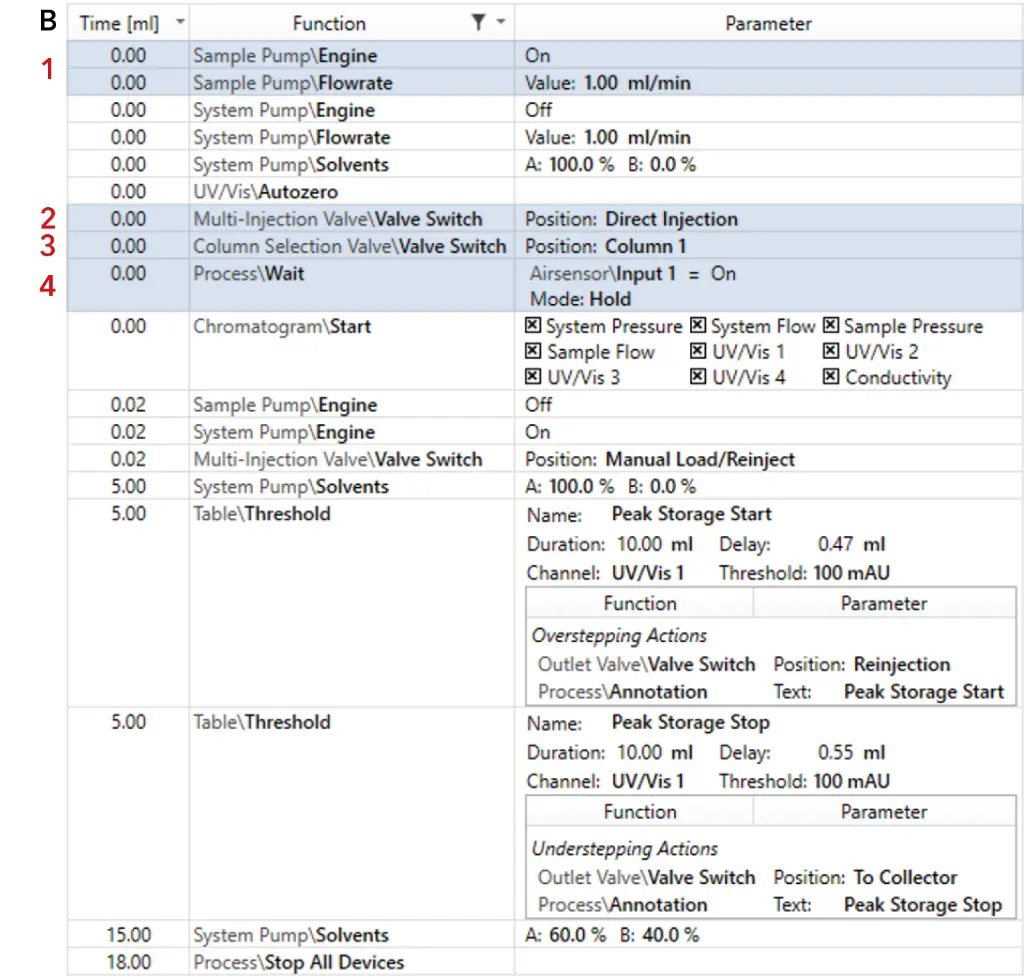Click the filter icon in Function header
Image resolution: width=1024 pixels, height=976 pixels.
click(480, 22)
